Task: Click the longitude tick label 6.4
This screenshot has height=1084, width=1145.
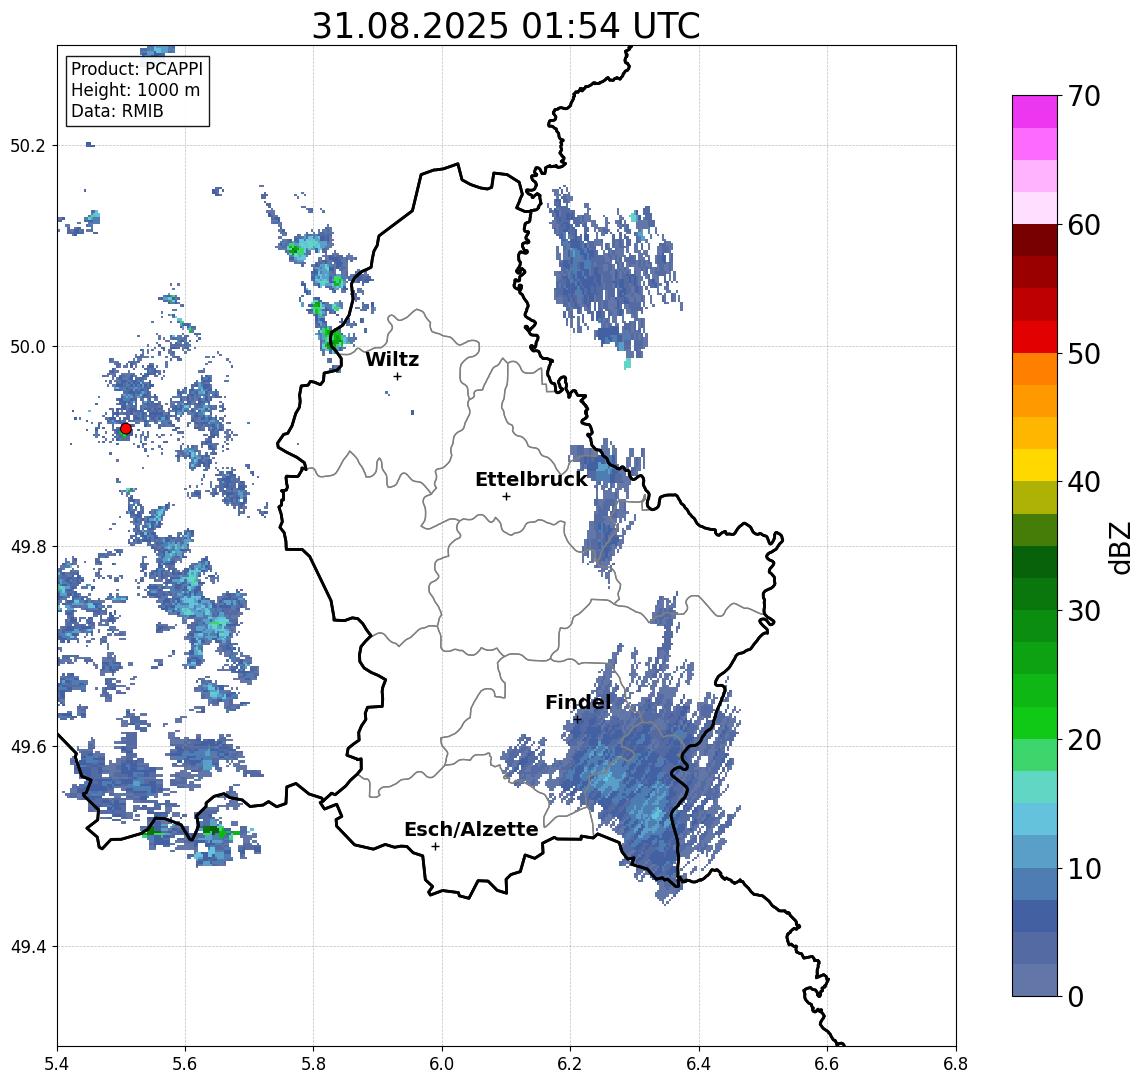Action: pyautogui.click(x=699, y=1064)
